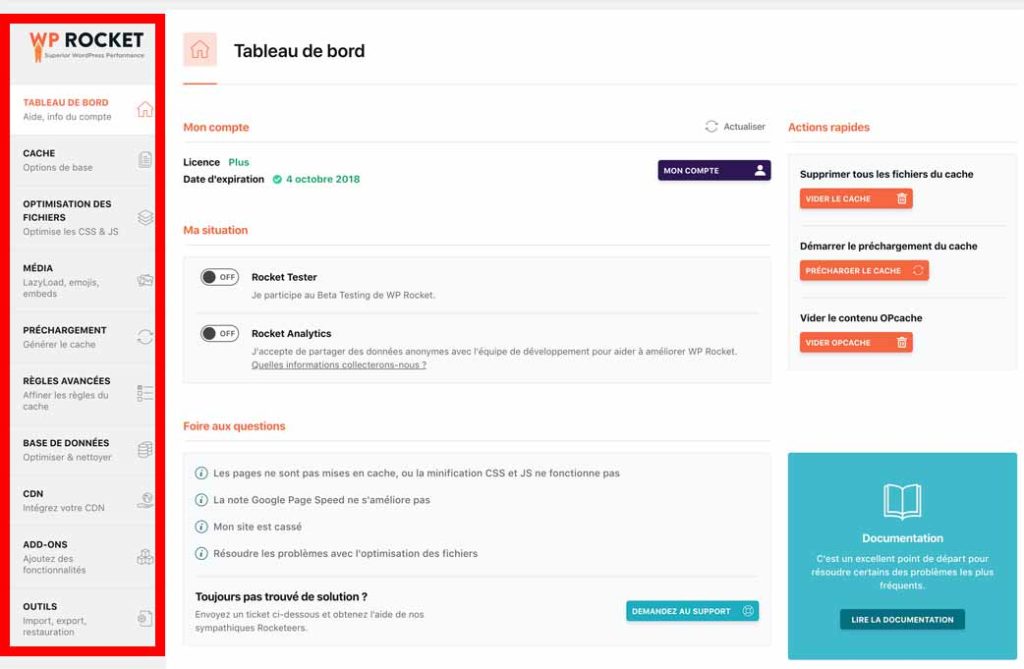Viewport: 1024px width, 669px height.
Task: Click the Média image icon in sidebar
Action: (x=145, y=281)
